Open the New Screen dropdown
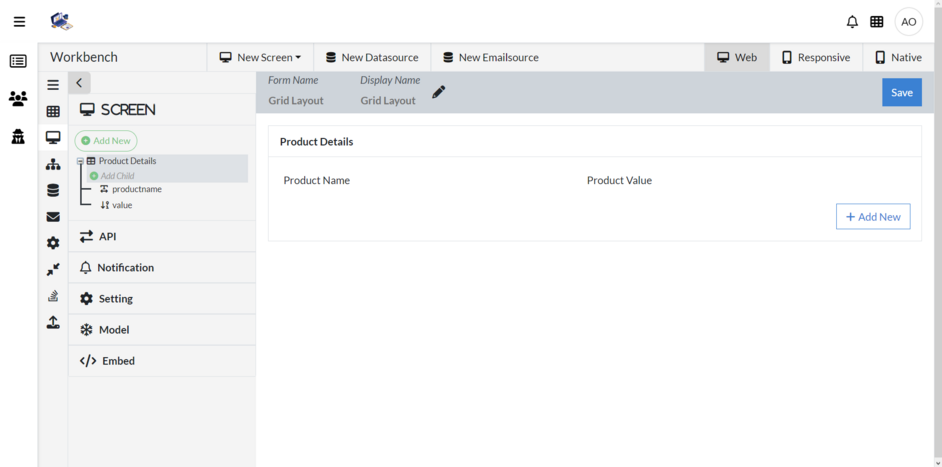Viewport: 942px width, 467px height. pos(260,58)
